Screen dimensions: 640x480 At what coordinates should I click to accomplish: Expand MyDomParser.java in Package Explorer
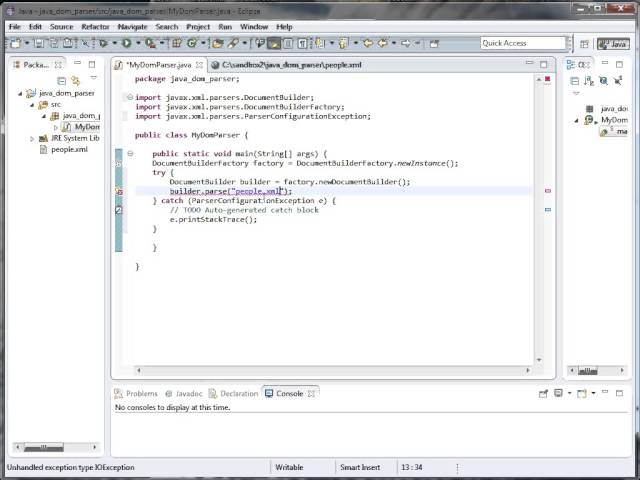(x=56, y=128)
